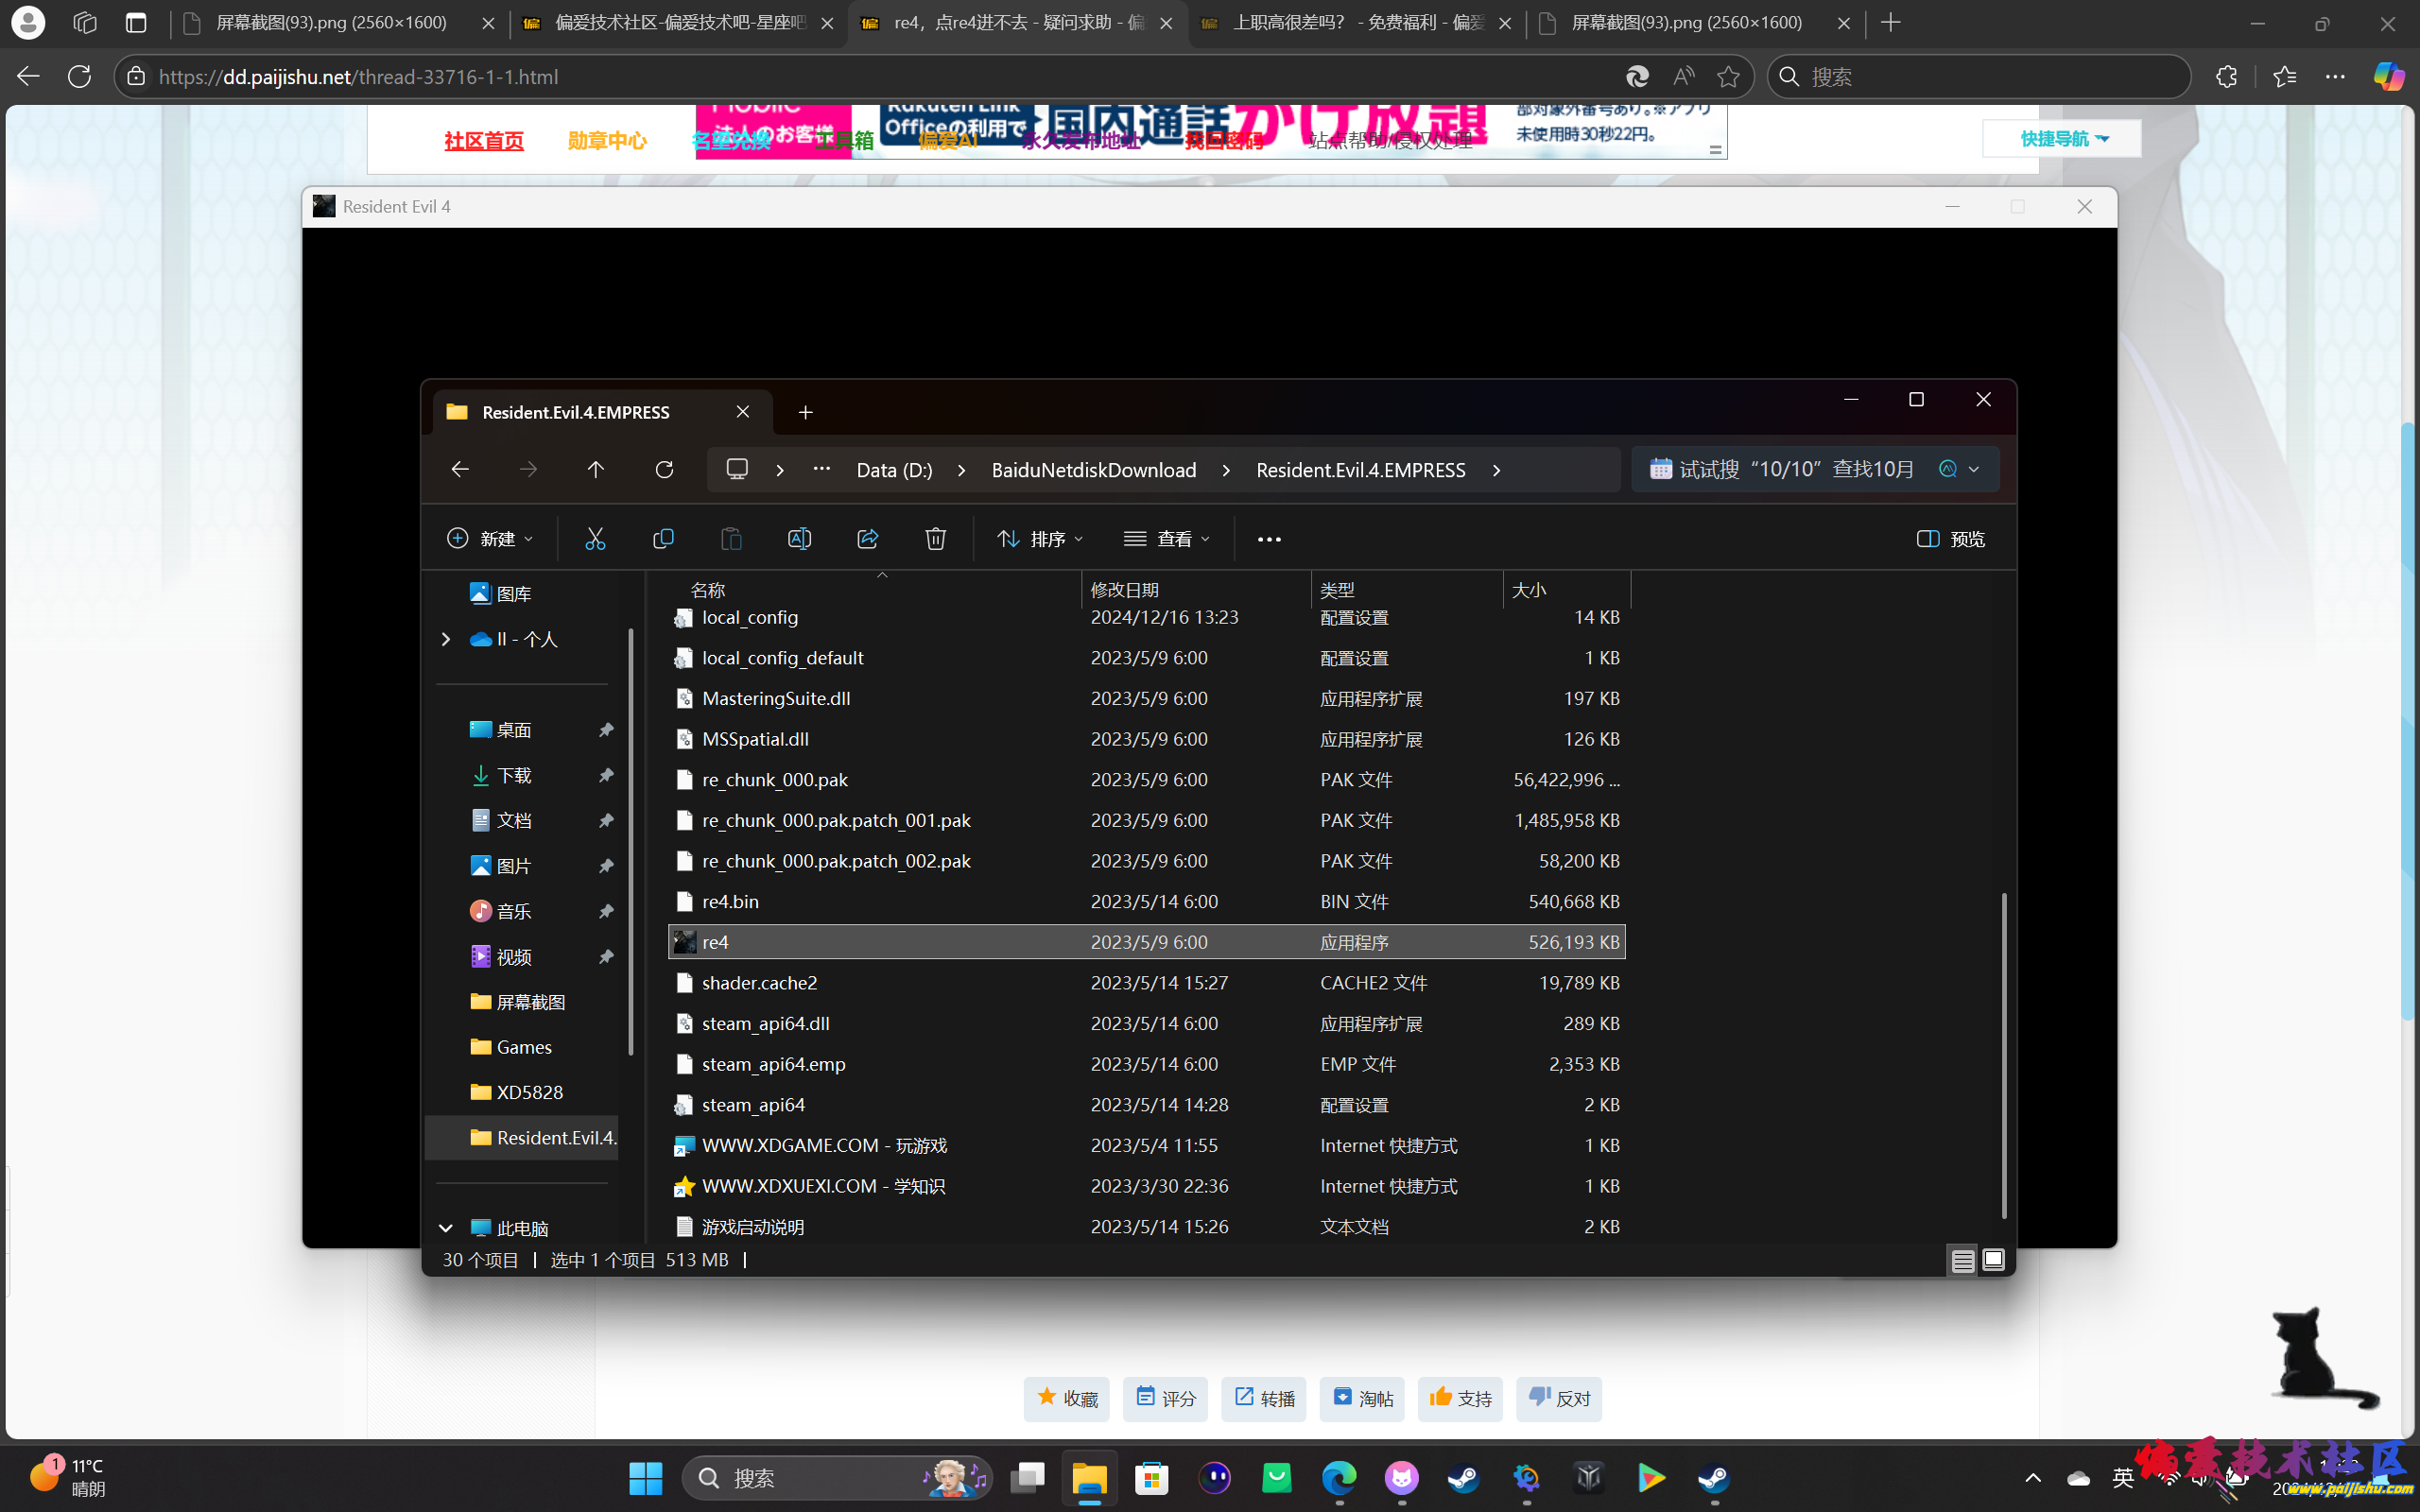Click the Copy icon in Explorer toolbar
This screenshot has width=2420, height=1512.
(x=663, y=539)
